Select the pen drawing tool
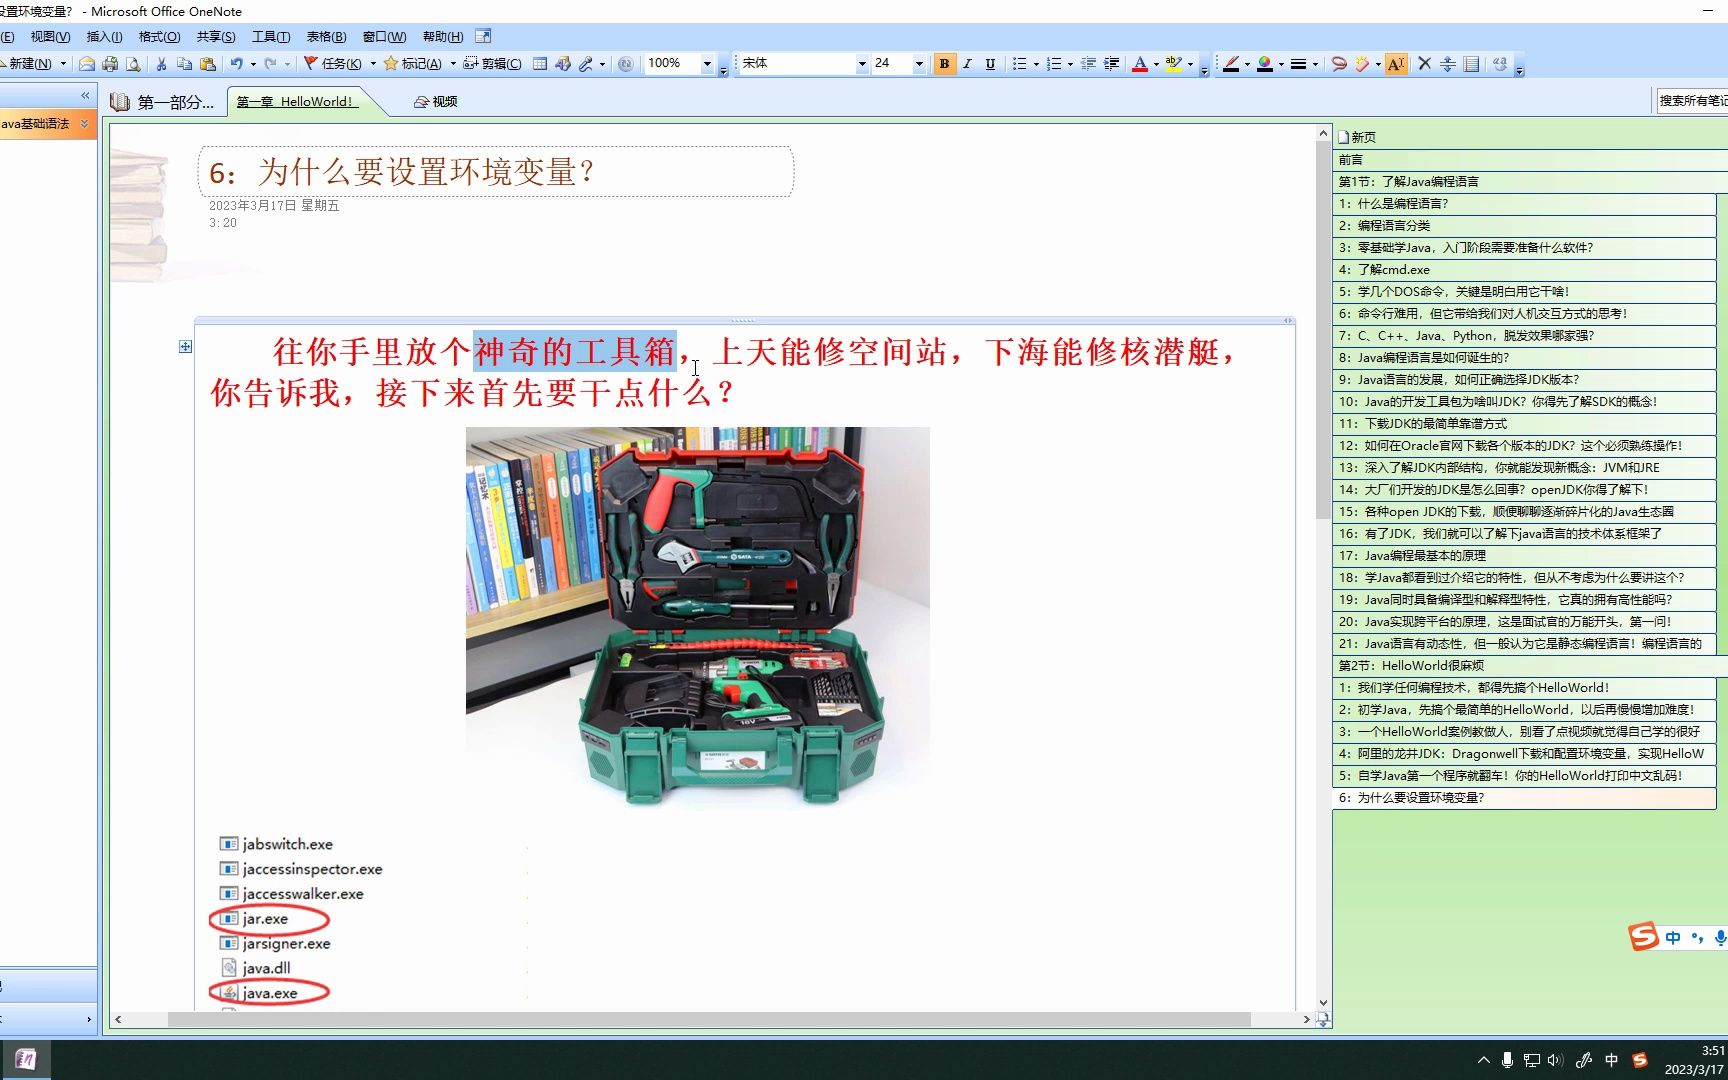This screenshot has width=1728, height=1080. pos(1233,63)
